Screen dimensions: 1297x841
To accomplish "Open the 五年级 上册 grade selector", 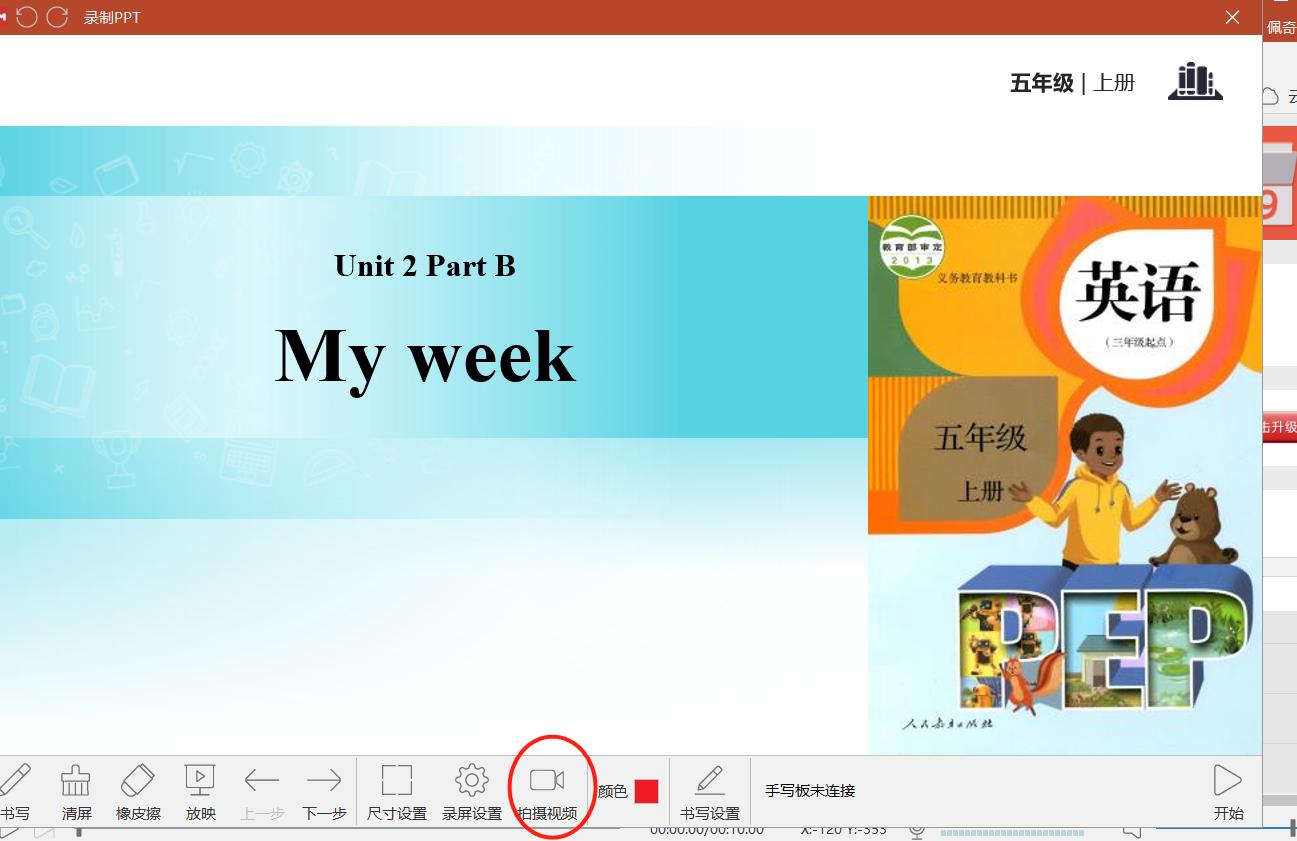I will [1073, 83].
